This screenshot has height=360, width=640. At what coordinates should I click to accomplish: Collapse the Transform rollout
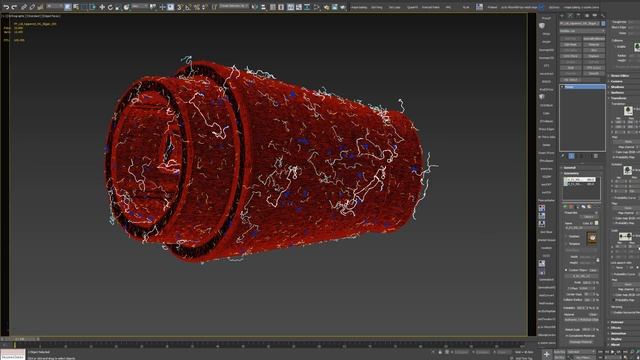(x=624, y=98)
